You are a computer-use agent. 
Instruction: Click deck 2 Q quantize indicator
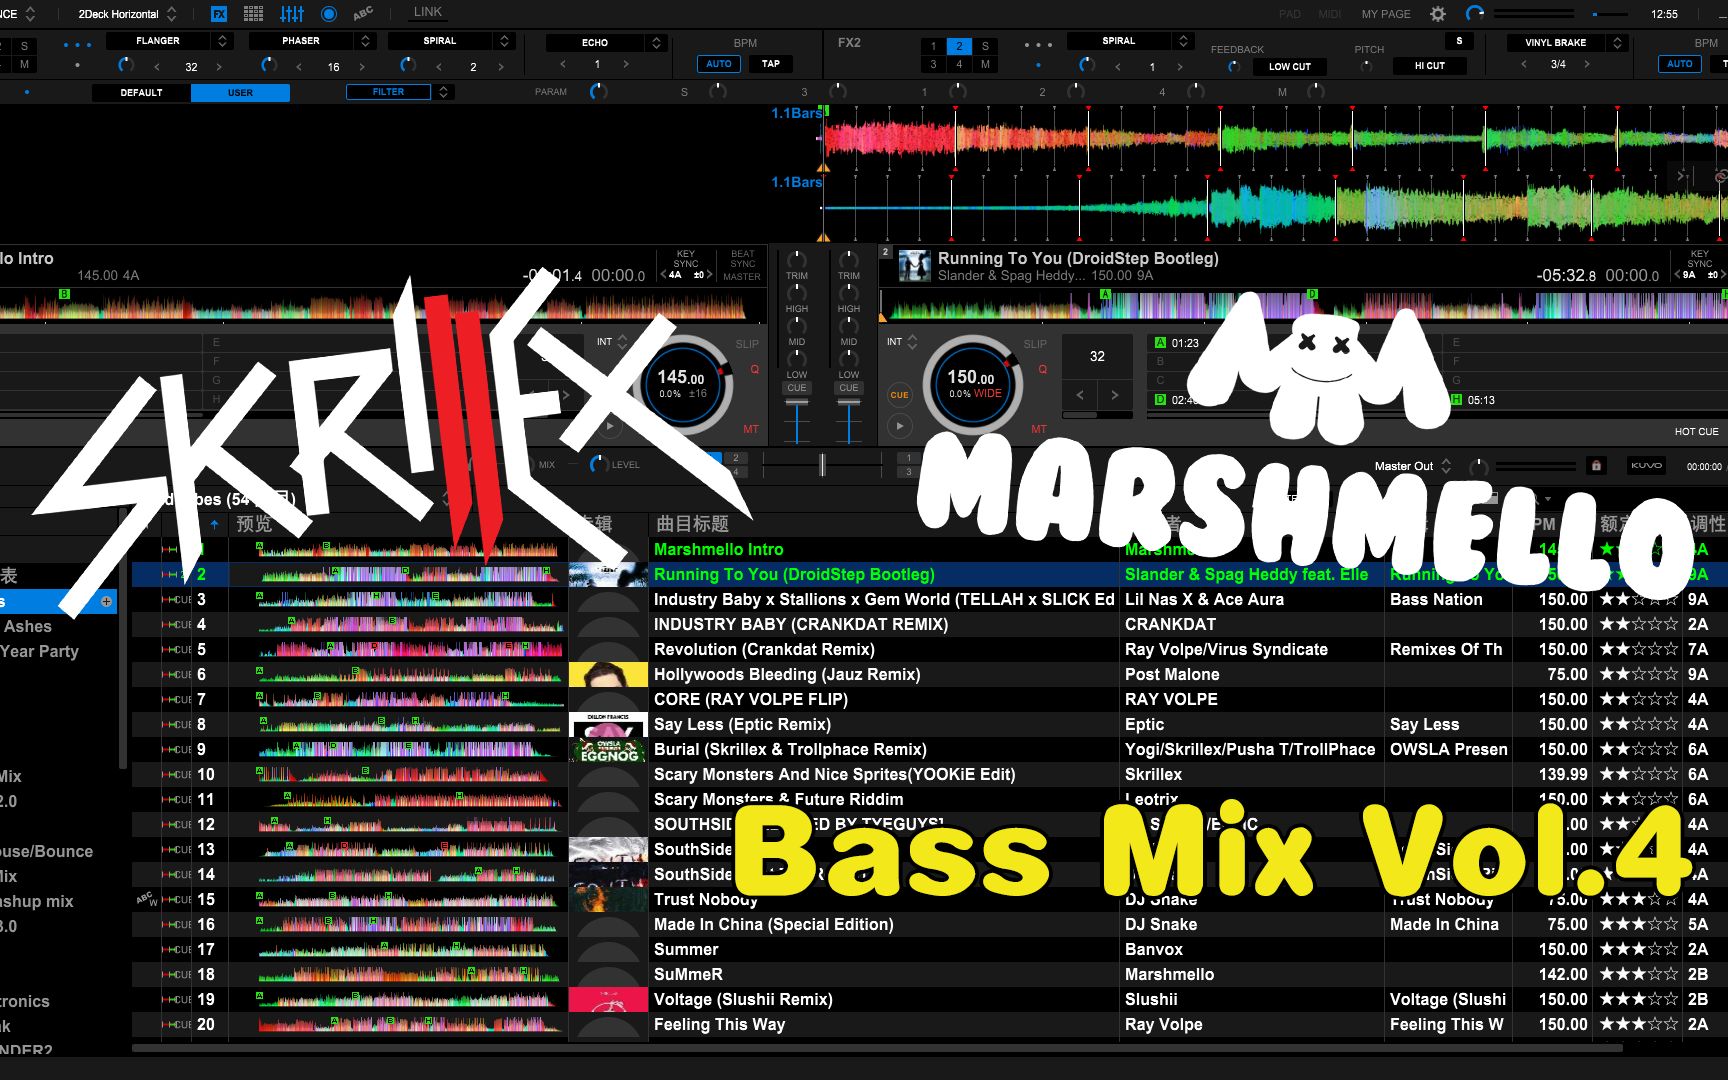pos(1042,369)
